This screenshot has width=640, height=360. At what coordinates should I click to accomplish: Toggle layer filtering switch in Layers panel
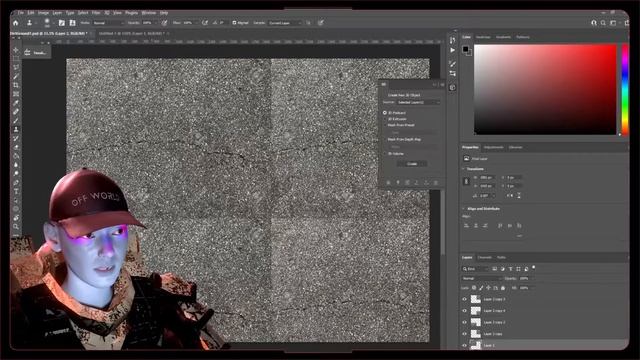pyautogui.click(x=533, y=268)
